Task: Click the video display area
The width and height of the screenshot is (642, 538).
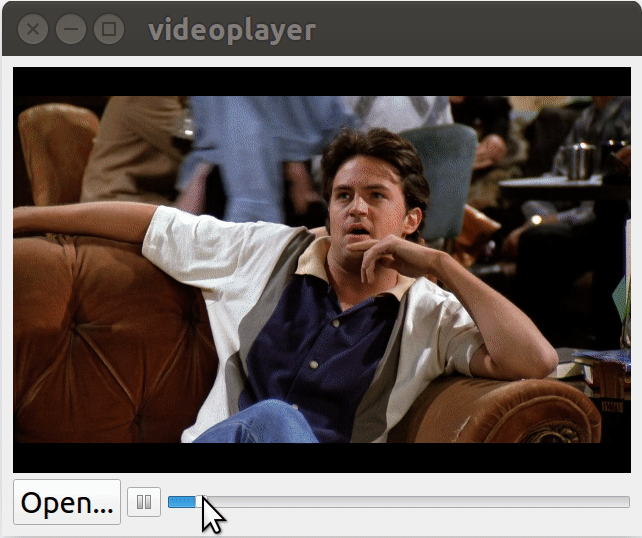Action: pyautogui.click(x=322, y=270)
